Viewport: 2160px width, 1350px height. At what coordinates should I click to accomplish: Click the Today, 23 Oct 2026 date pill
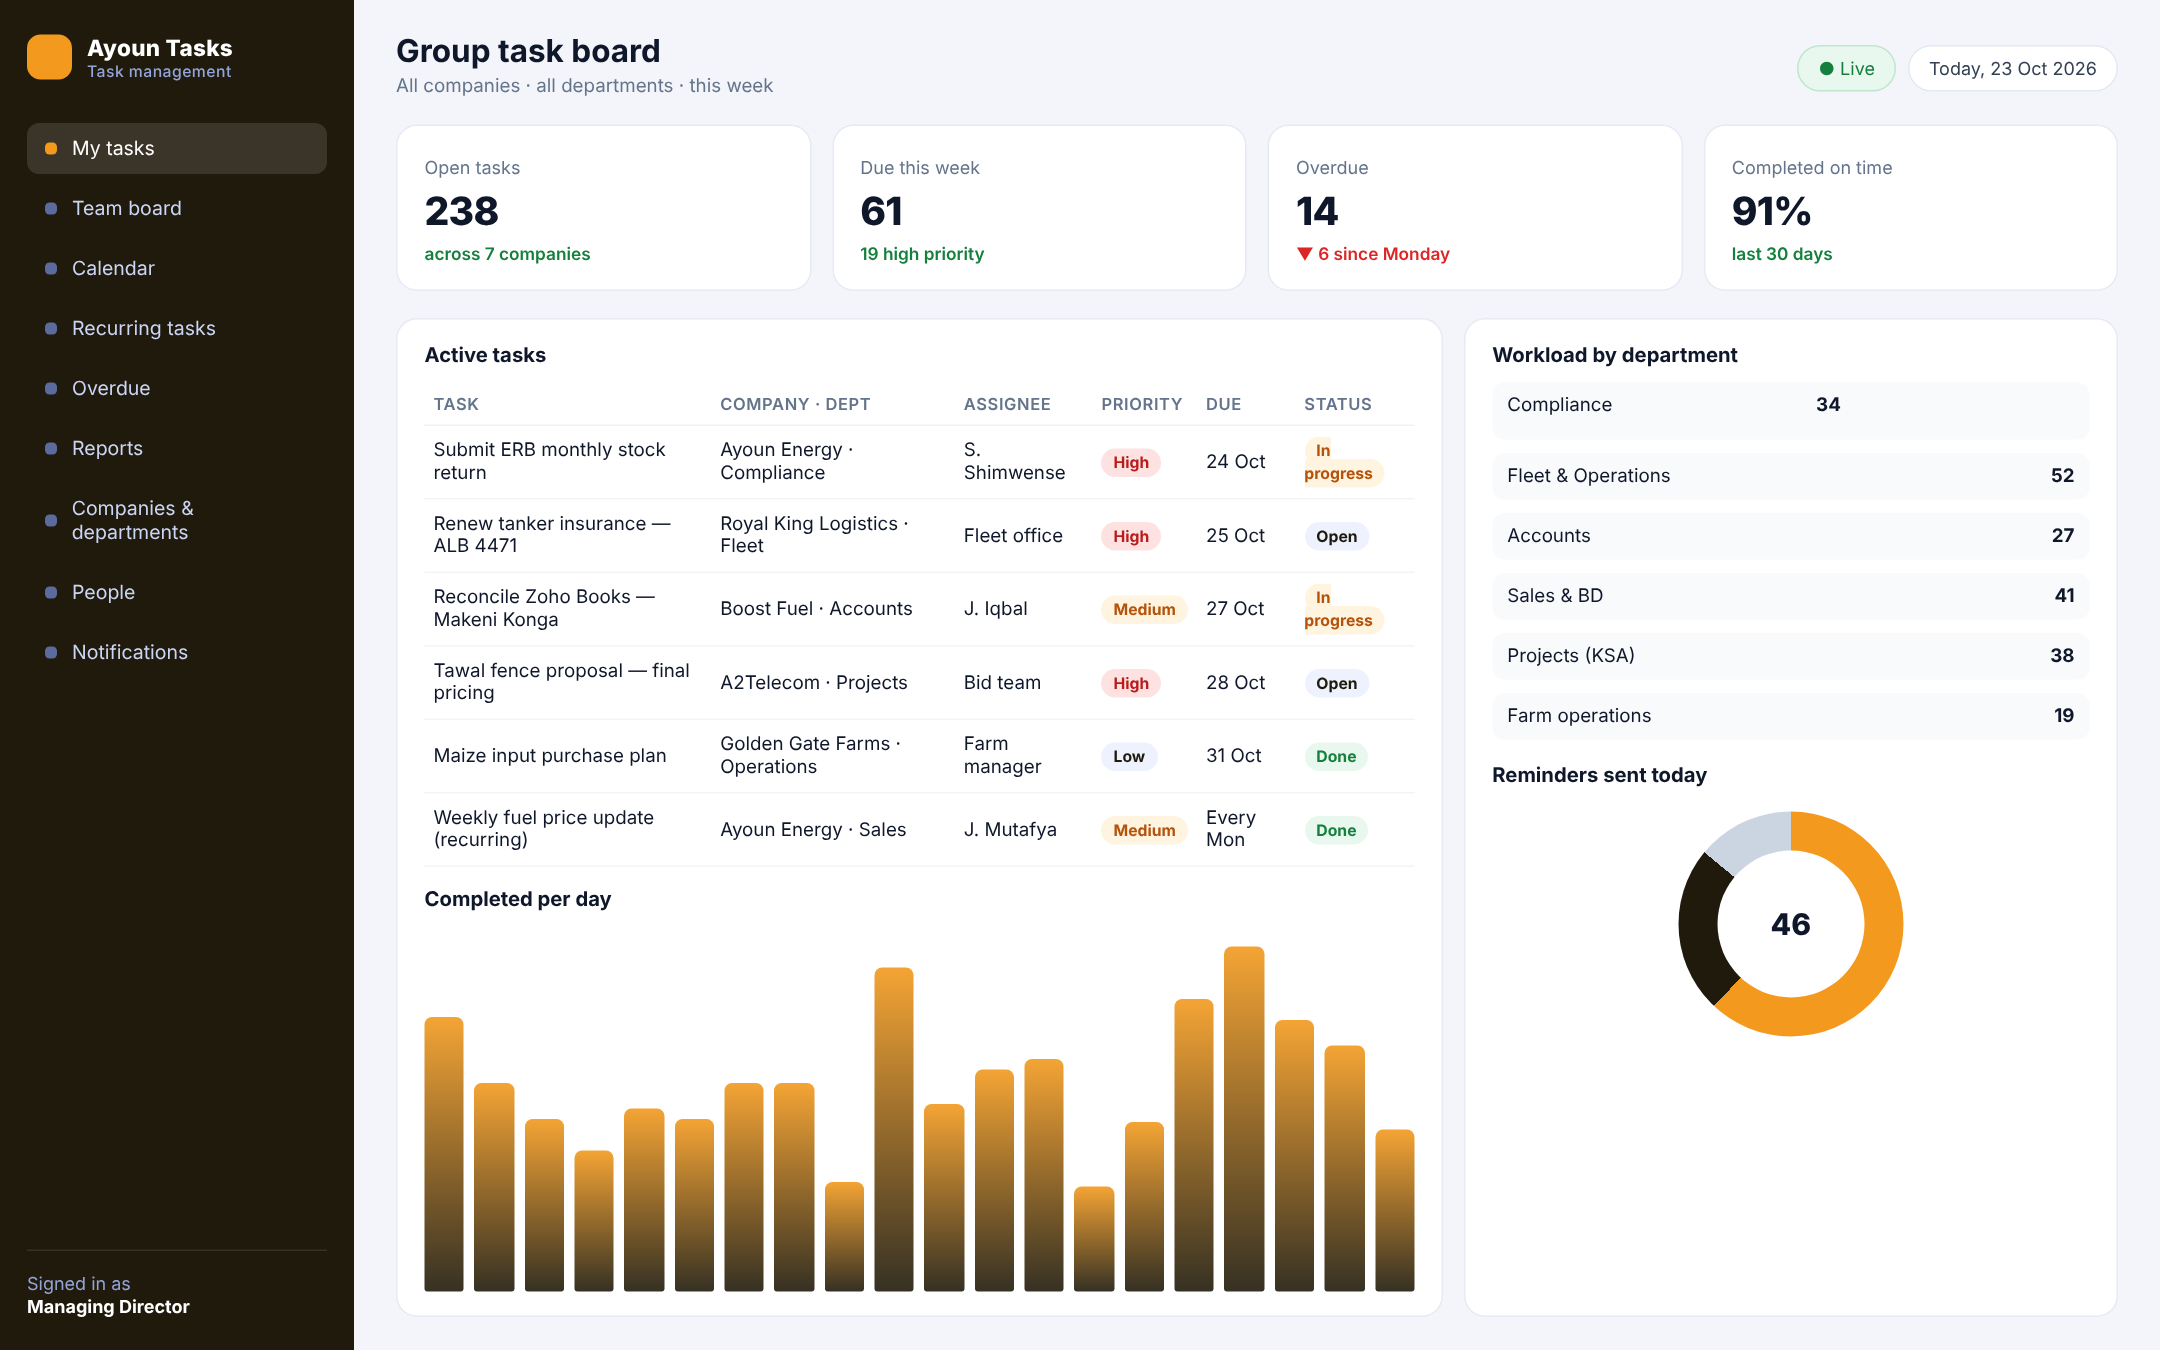[2012, 68]
